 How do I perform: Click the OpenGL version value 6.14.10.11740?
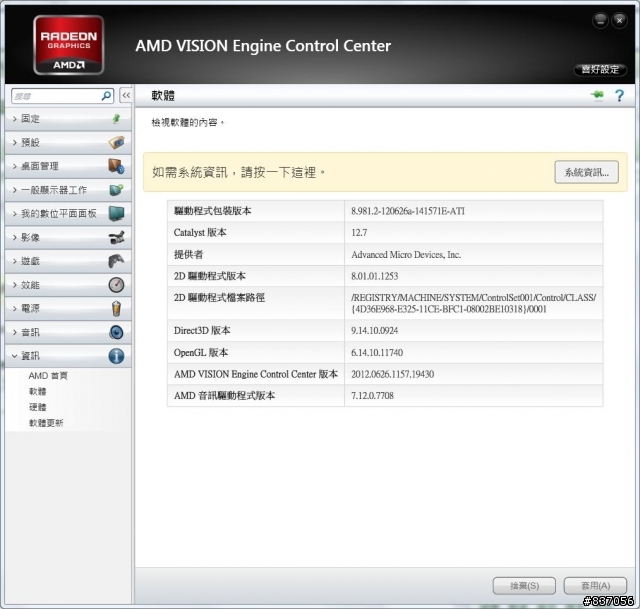coord(377,353)
